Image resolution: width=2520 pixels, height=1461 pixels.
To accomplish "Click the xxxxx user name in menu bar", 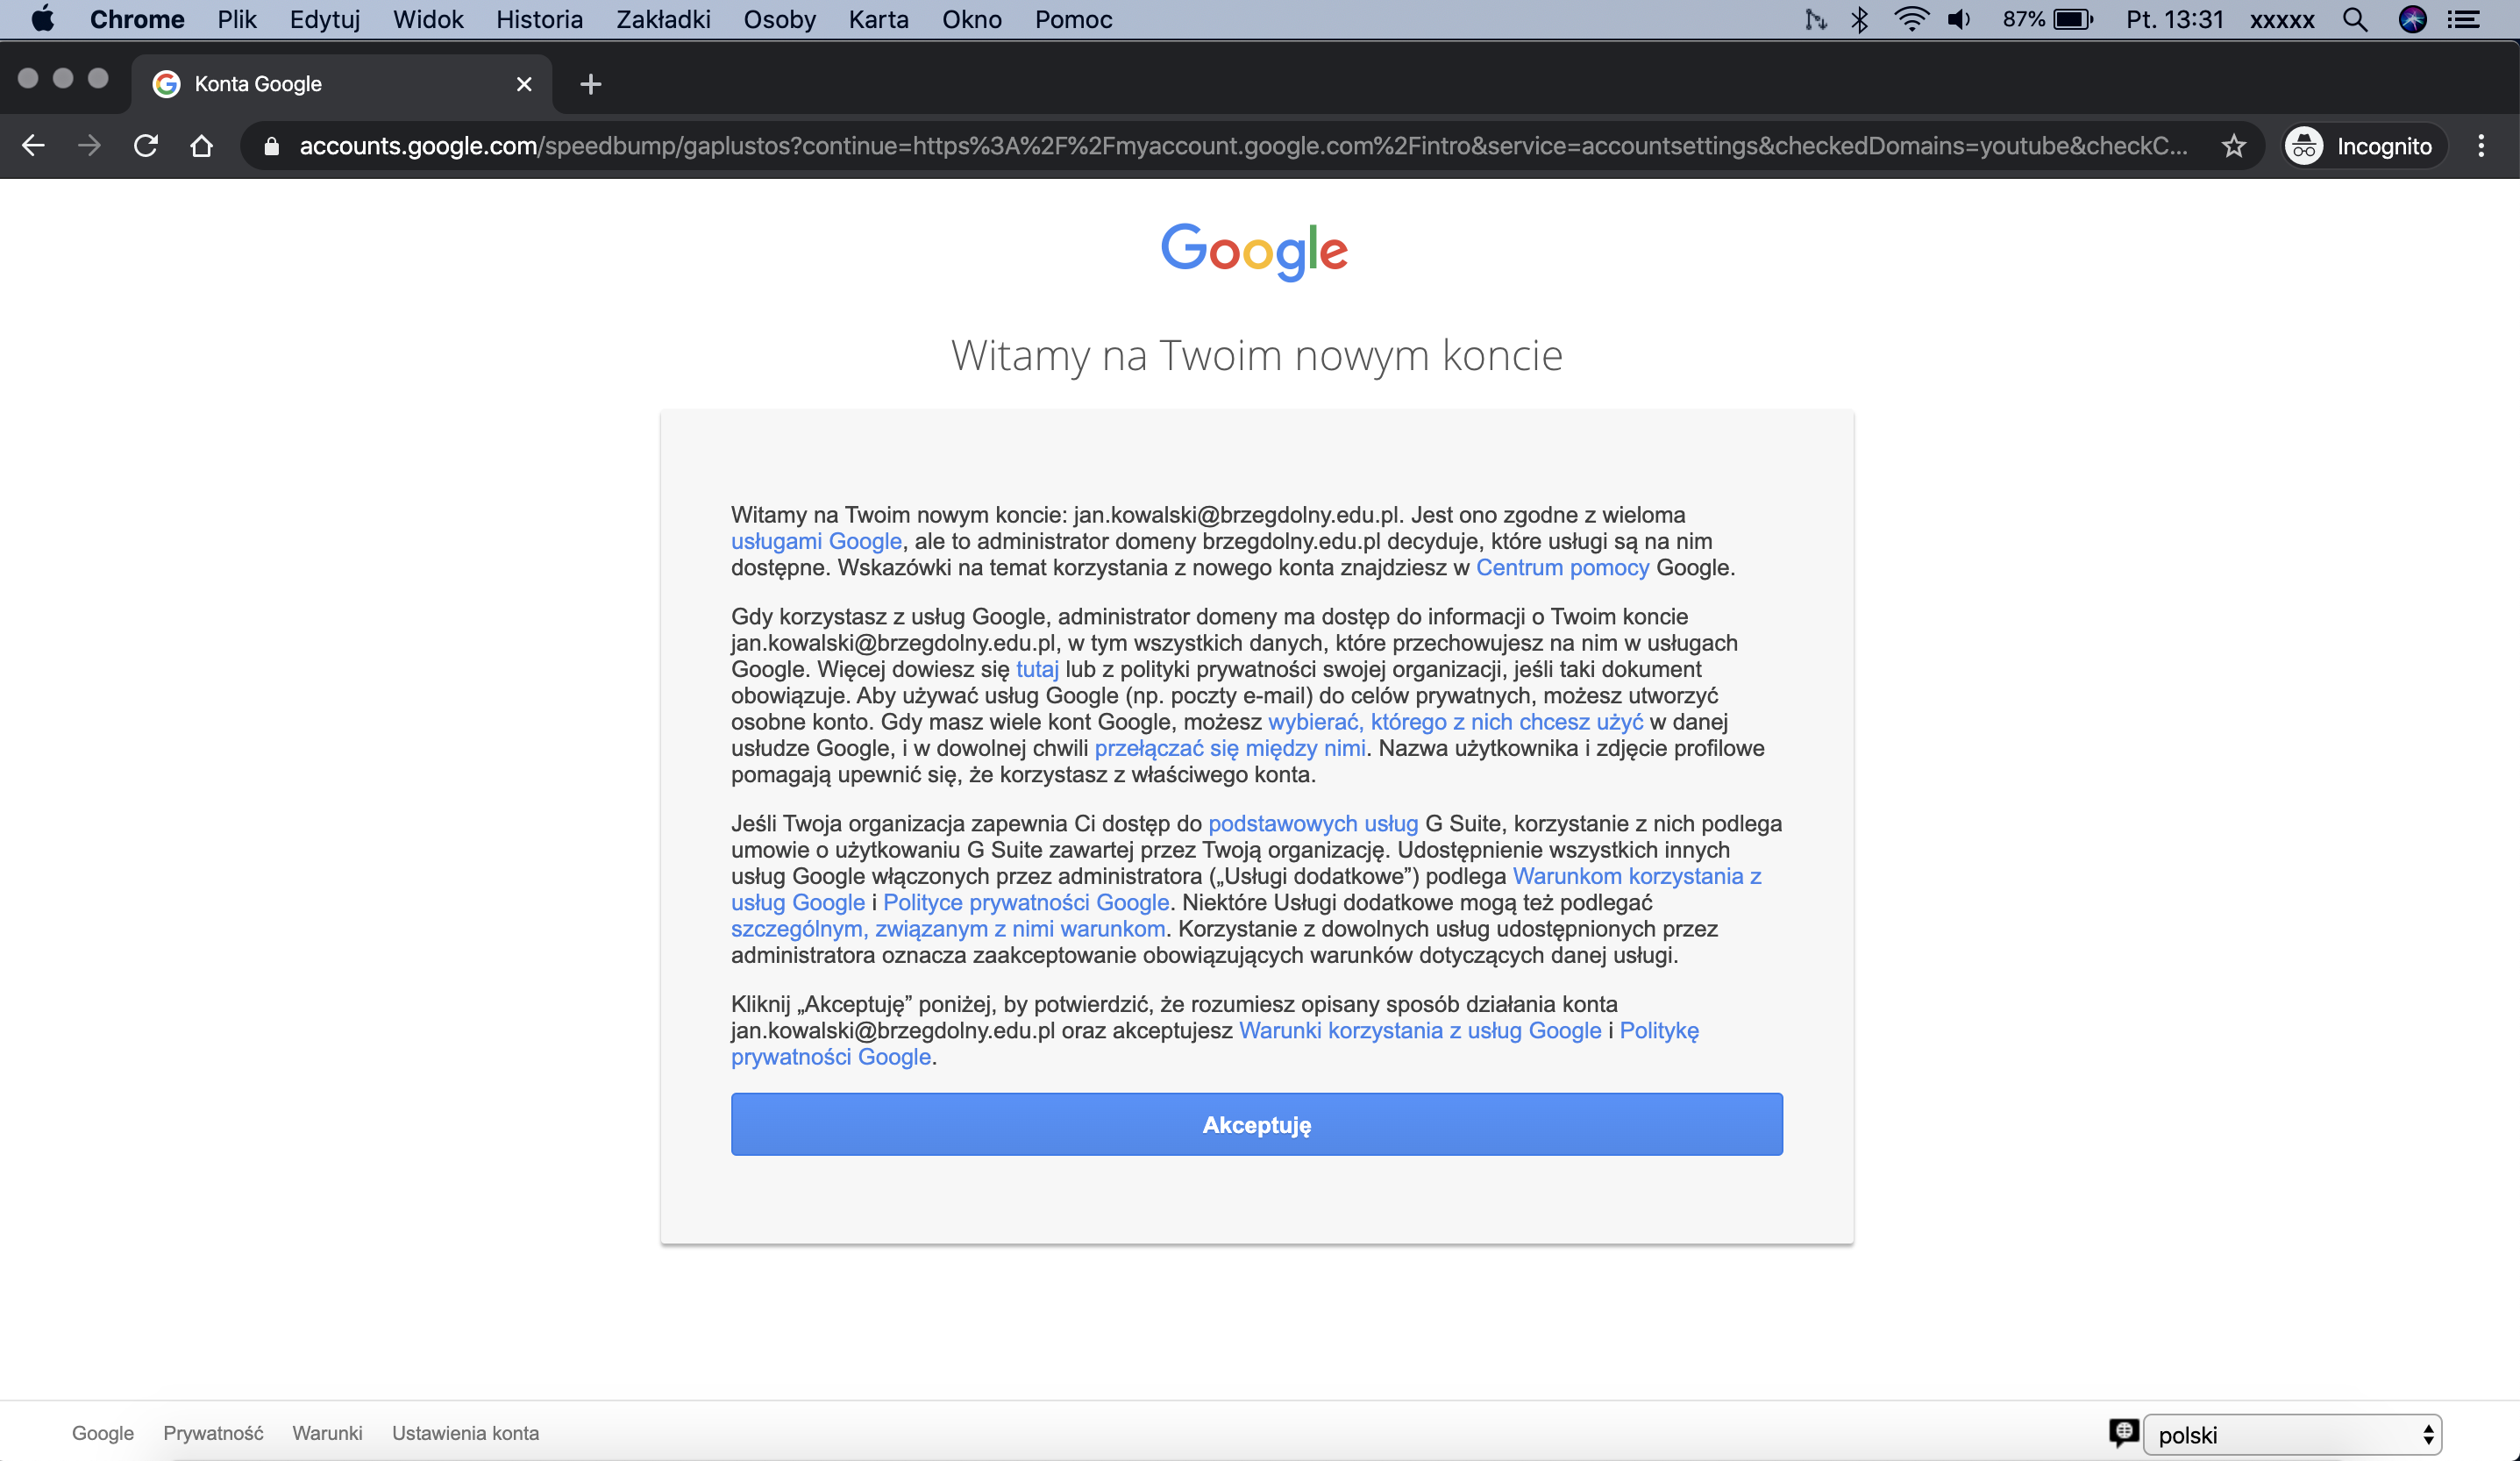I will pyautogui.click(x=2282, y=19).
